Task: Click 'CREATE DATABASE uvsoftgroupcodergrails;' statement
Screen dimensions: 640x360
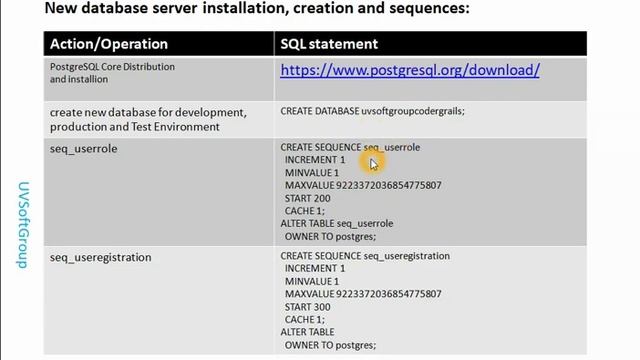Action: tap(372, 111)
